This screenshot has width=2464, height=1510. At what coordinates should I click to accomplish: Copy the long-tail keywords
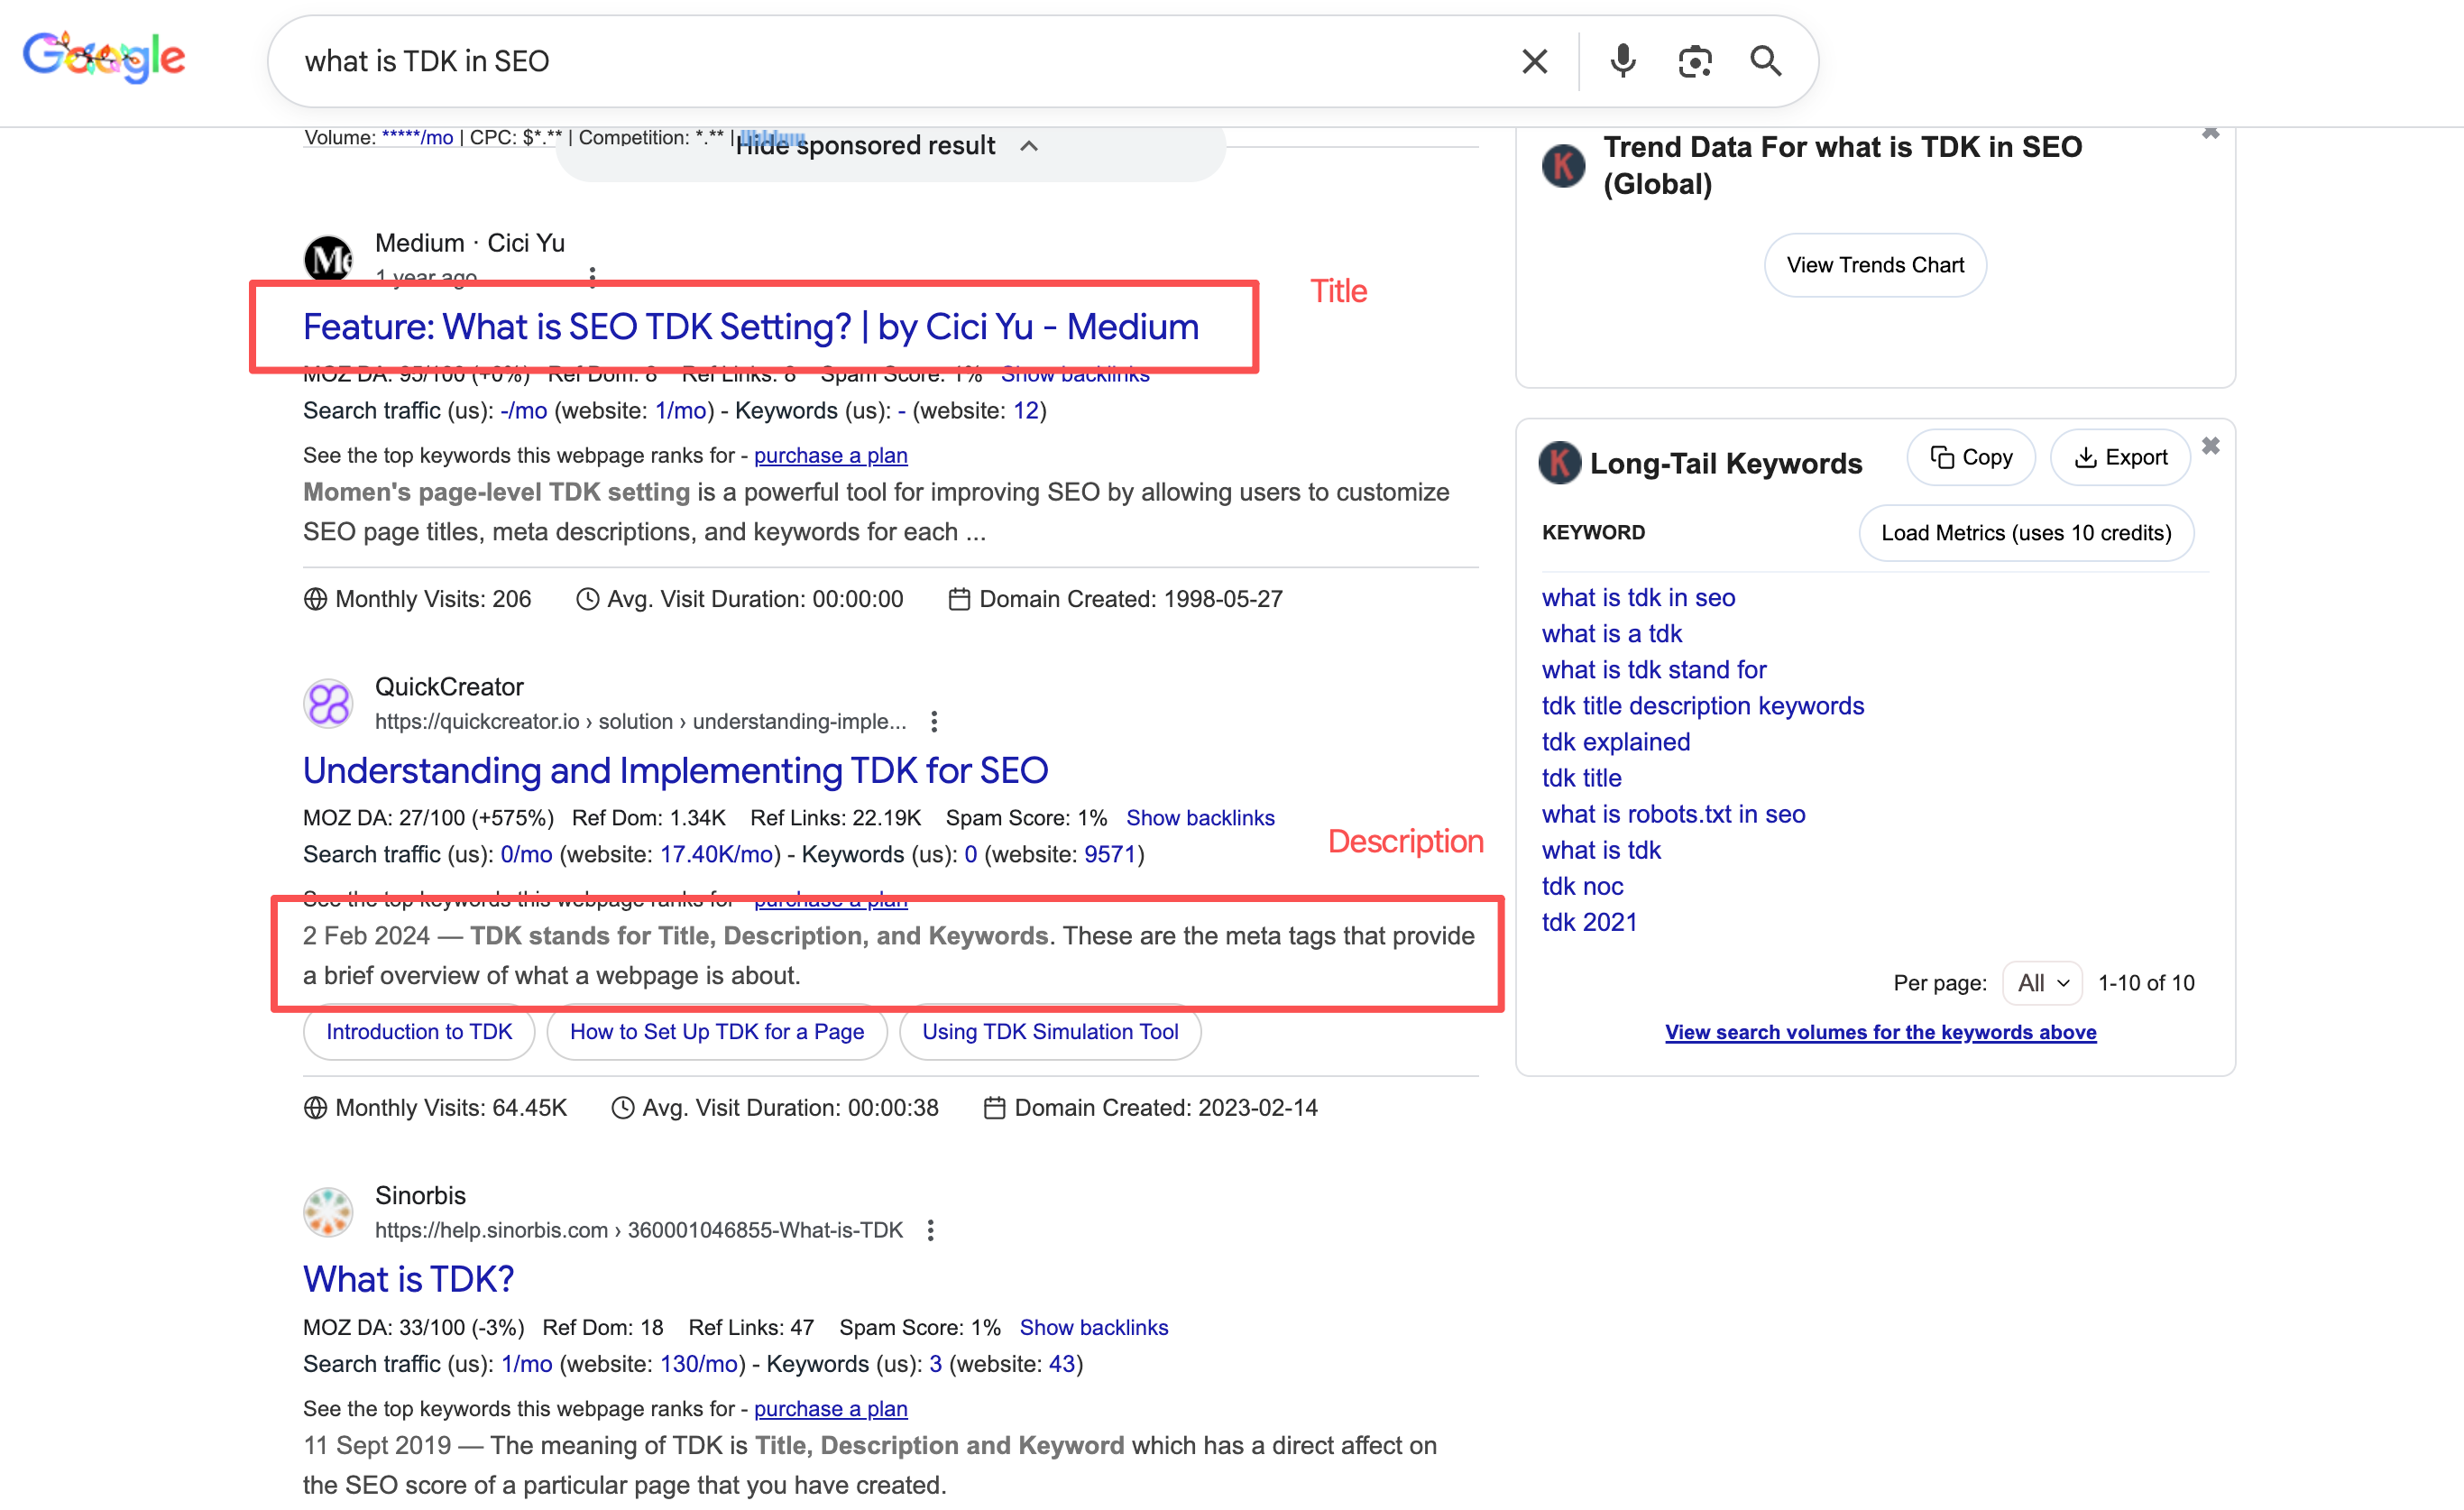coord(1970,457)
